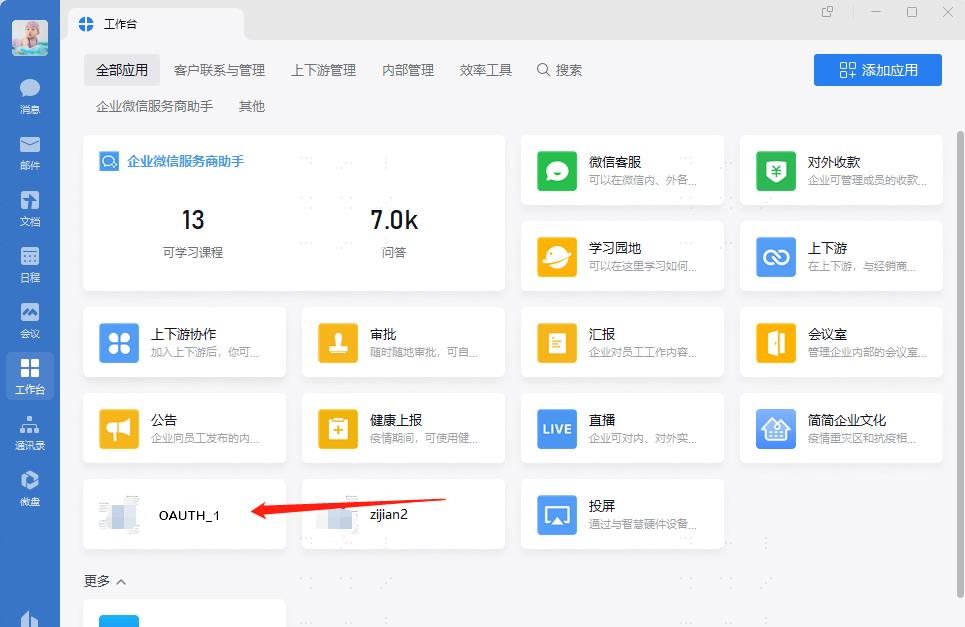Open the zijian2 application card
965x627 pixels.
[x=403, y=514]
